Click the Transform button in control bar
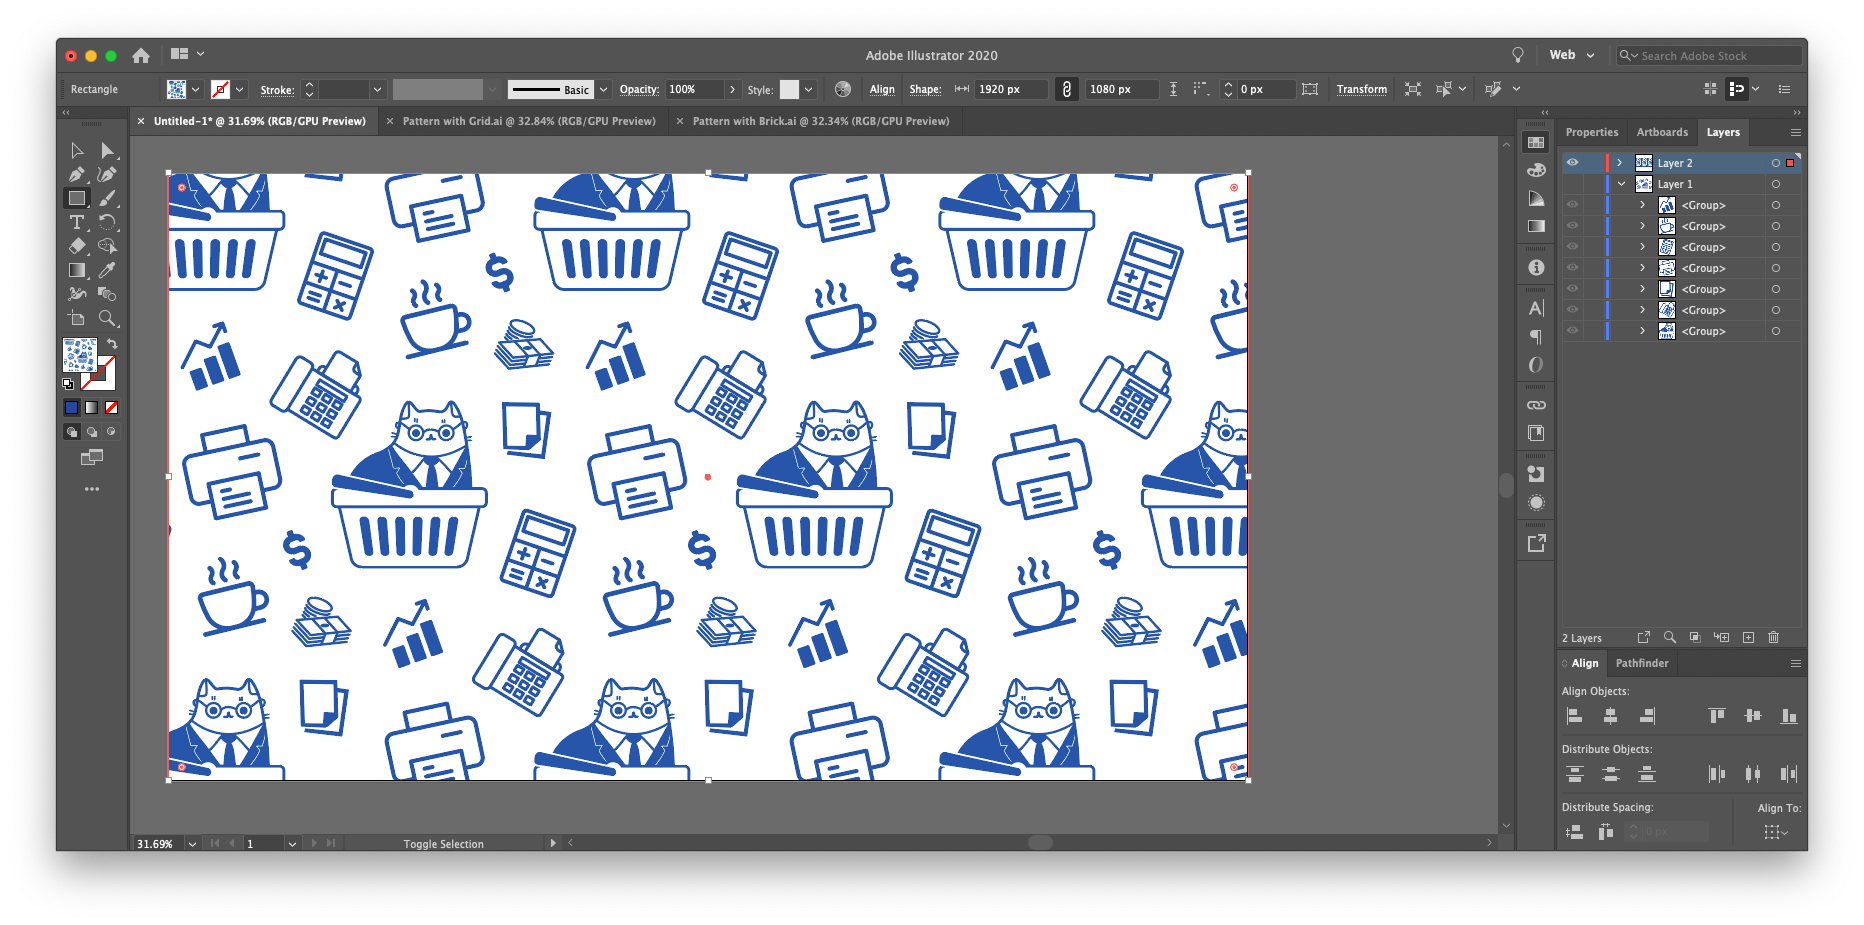The height and width of the screenshot is (925, 1864). [x=1361, y=89]
